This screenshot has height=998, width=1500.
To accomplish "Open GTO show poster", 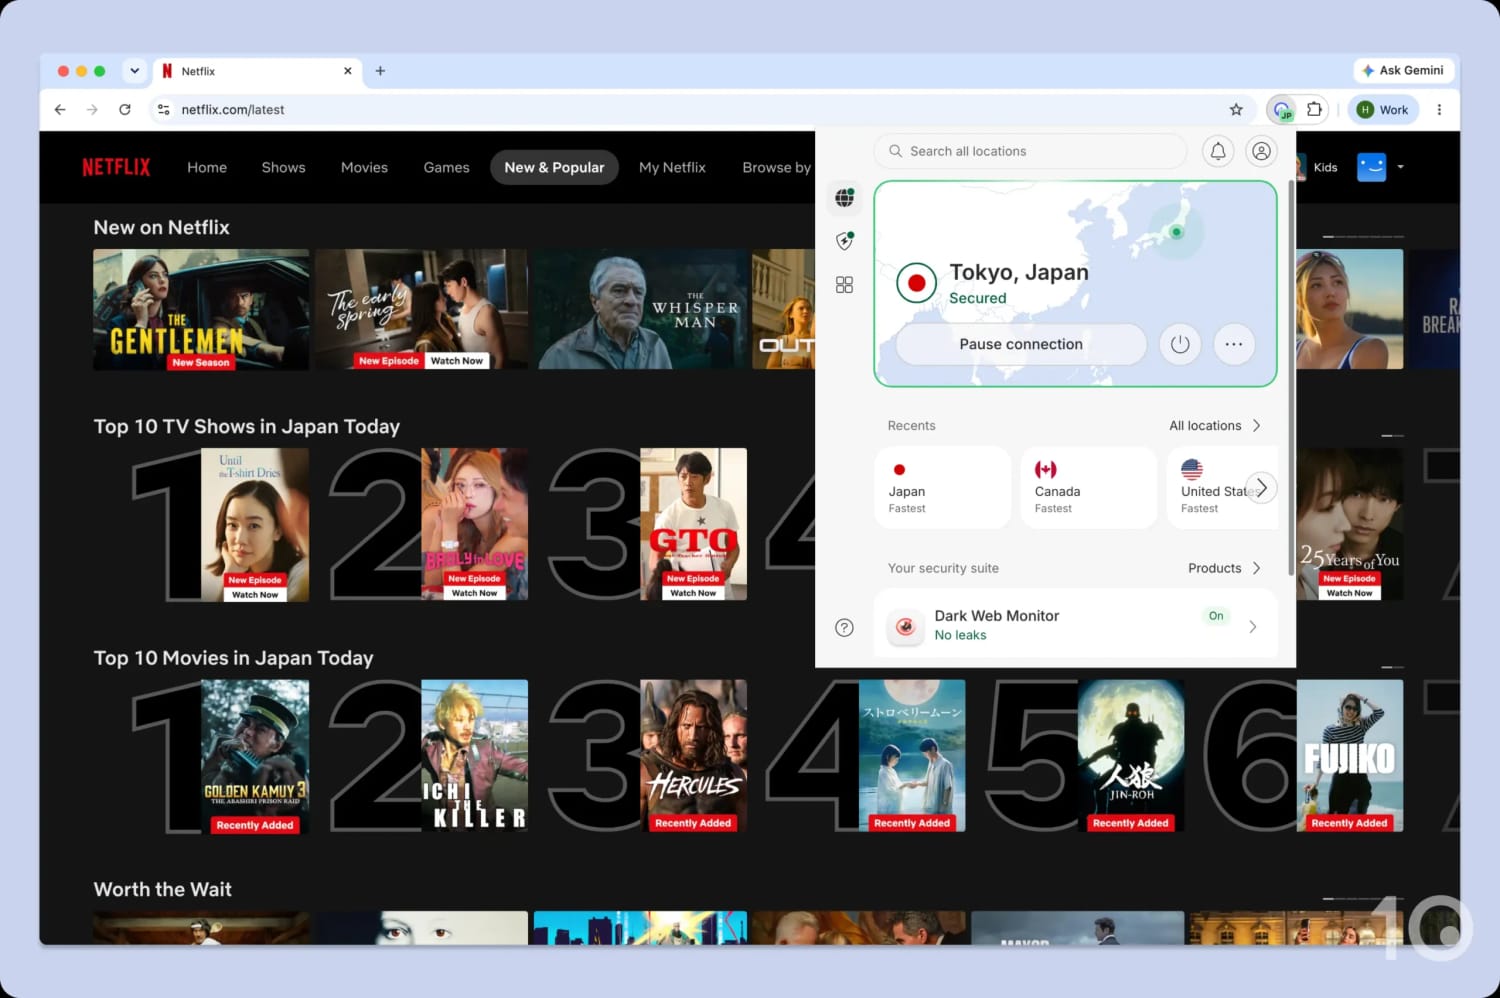I will click(x=693, y=525).
